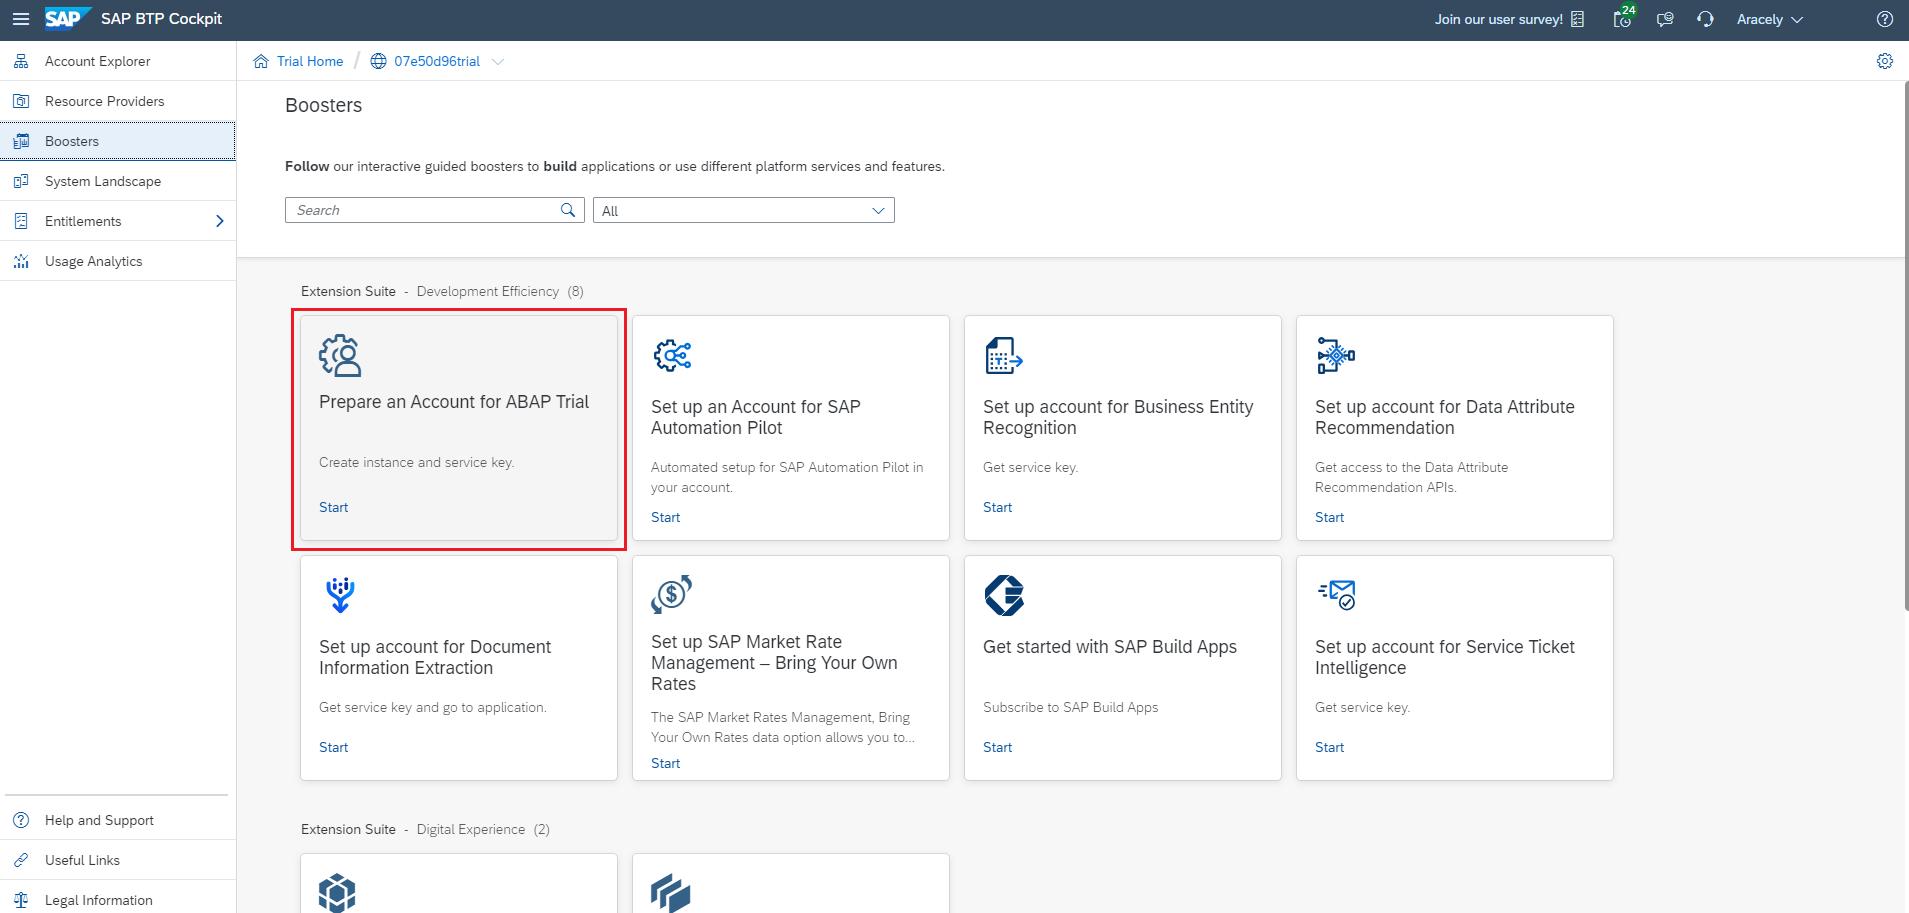The width and height of the screenshot is (1909, 913).
Task: Click the SAP logo
Action: (67, 19)
